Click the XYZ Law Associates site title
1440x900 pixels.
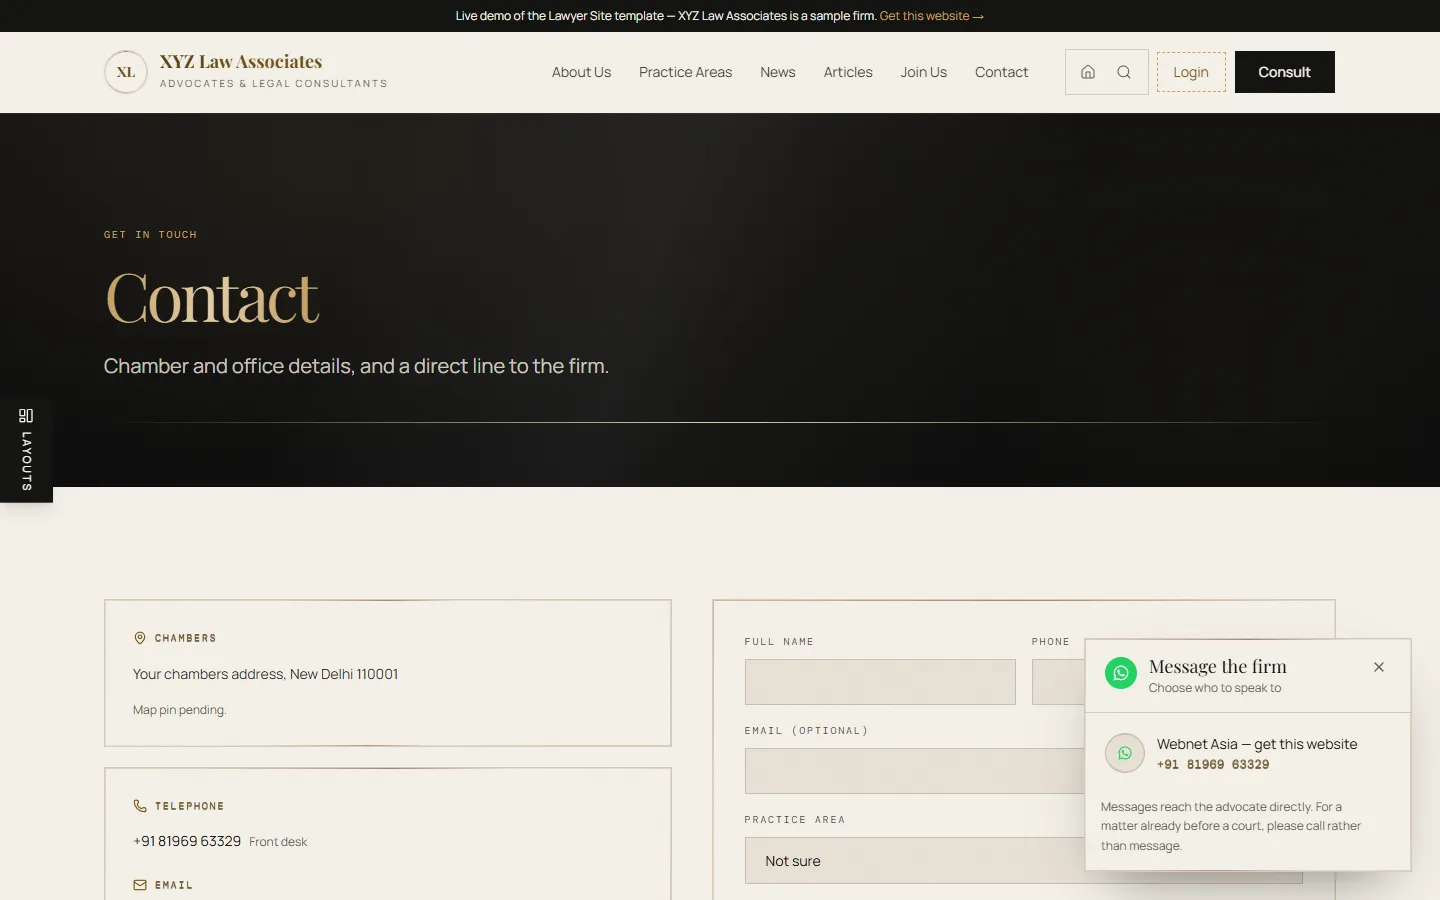tap(241, 62)
